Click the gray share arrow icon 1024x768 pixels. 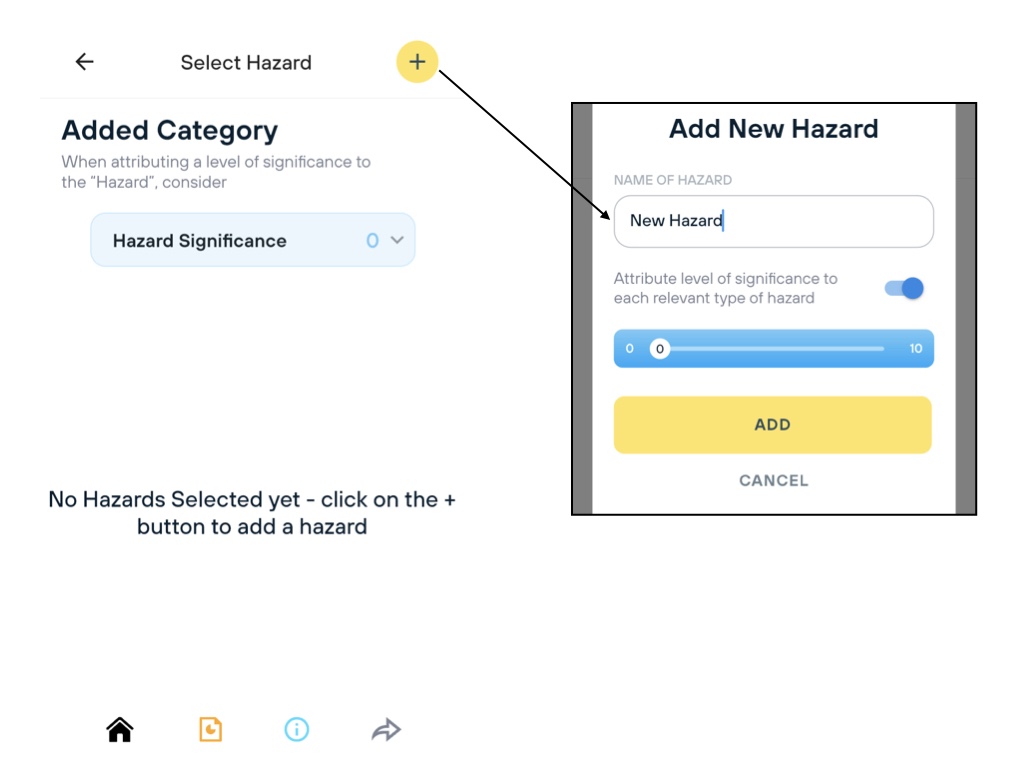point(386,730)
